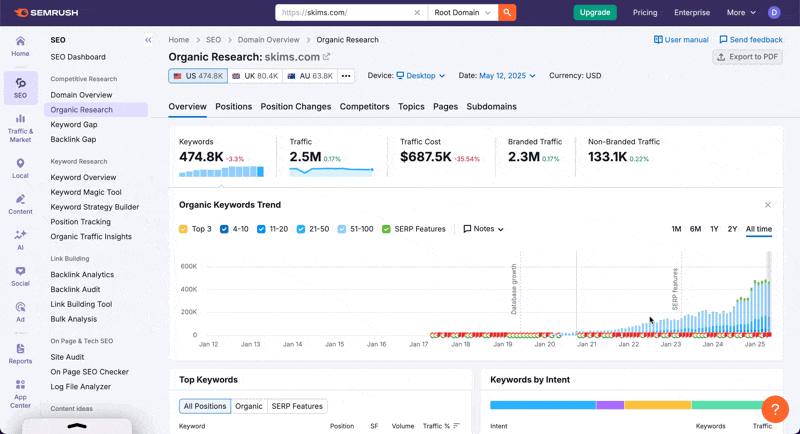Switch to Positions tab
The height and width of the screenshot is (434, 800).
pyautogui.click(x=234, y=107)
